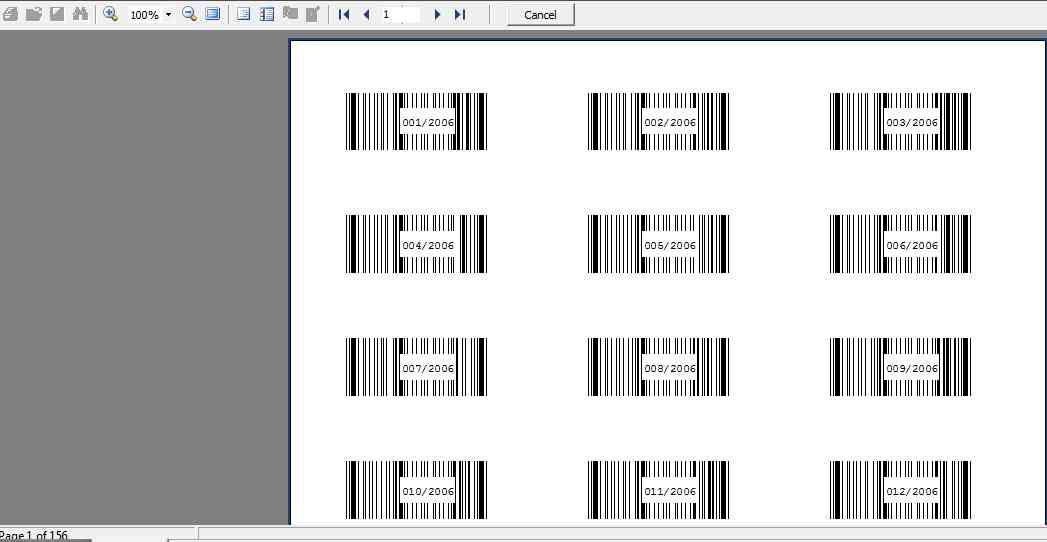The image size is (1047, 542).
Task: Click the page with thumbnails layout icon
Action: click(267, 14)
